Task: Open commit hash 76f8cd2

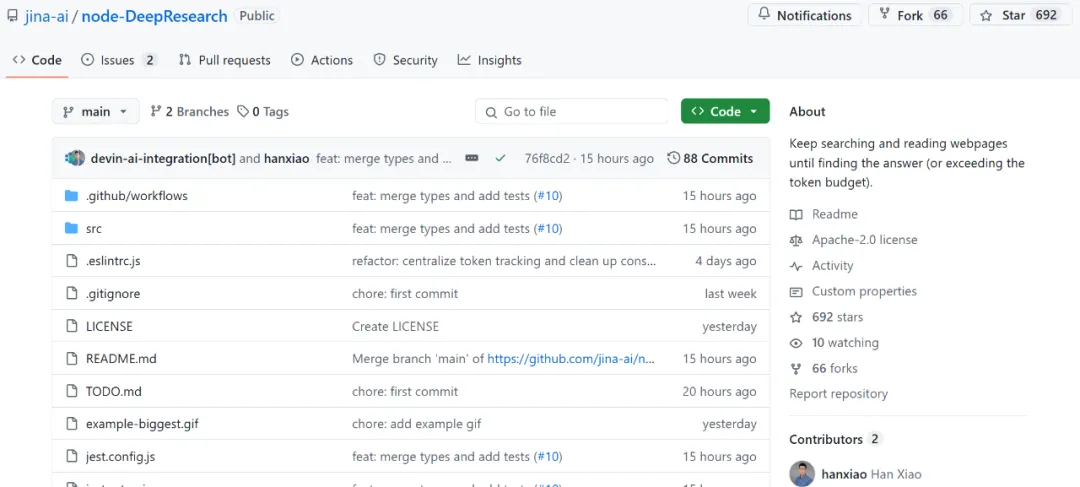Action: coord(547,158)
